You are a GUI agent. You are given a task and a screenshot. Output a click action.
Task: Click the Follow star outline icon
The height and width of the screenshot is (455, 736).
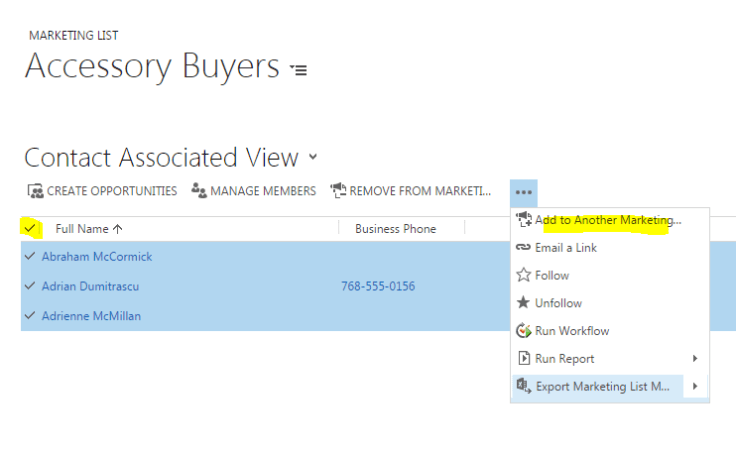[x=522, y=276]
